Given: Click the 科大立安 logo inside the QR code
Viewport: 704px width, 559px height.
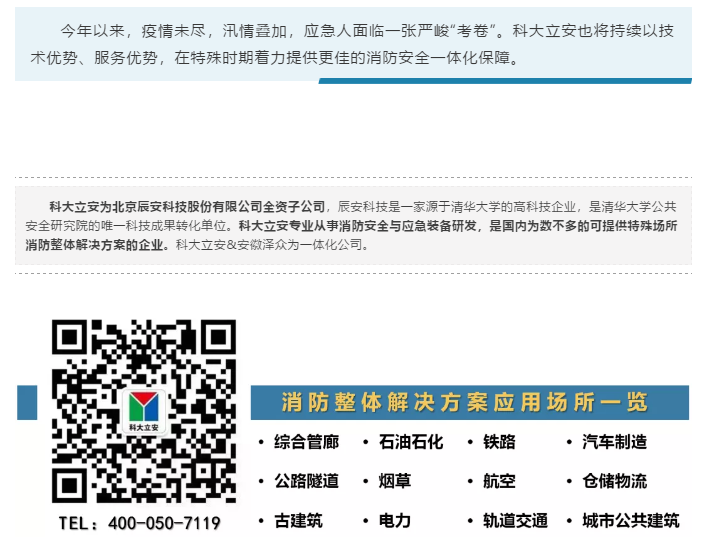Looking at the screenshot, I should click(x=144, y=411).
